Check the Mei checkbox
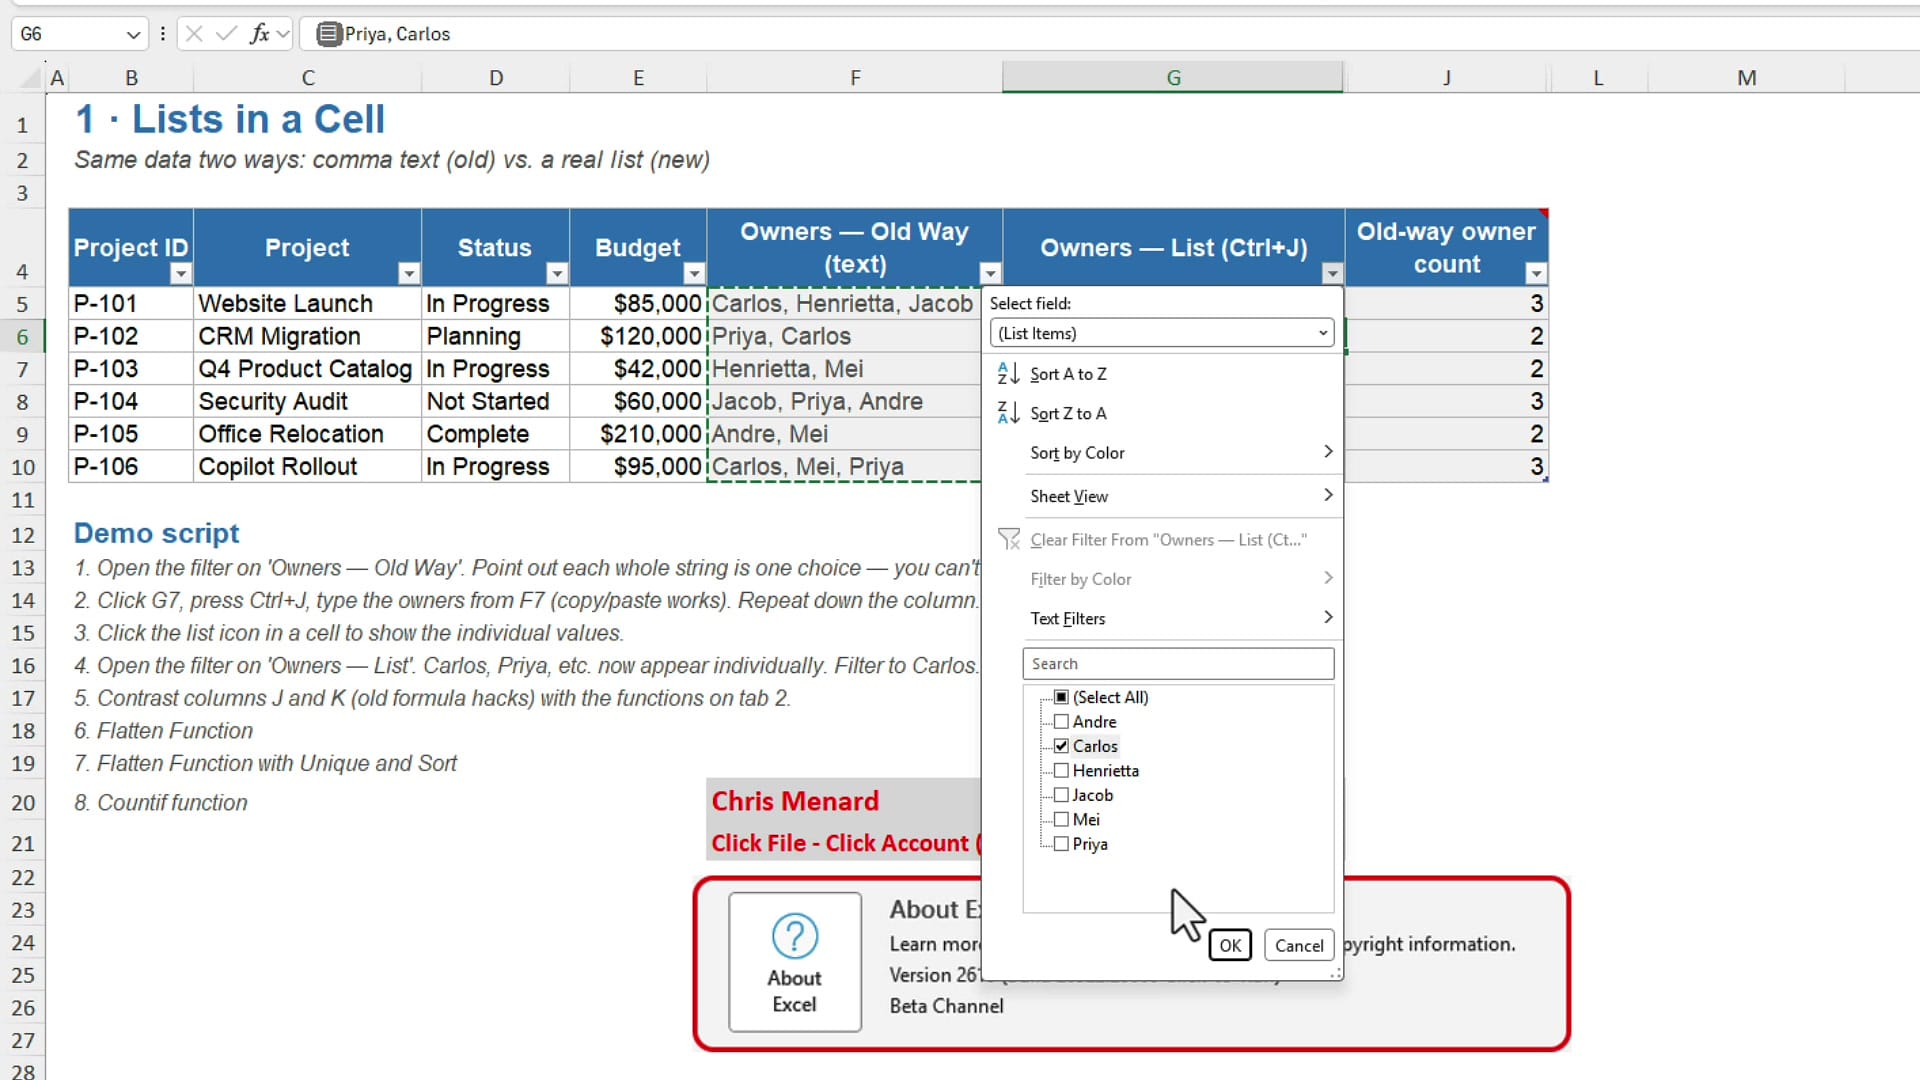The image size is (1920, 1080). 1062,820
